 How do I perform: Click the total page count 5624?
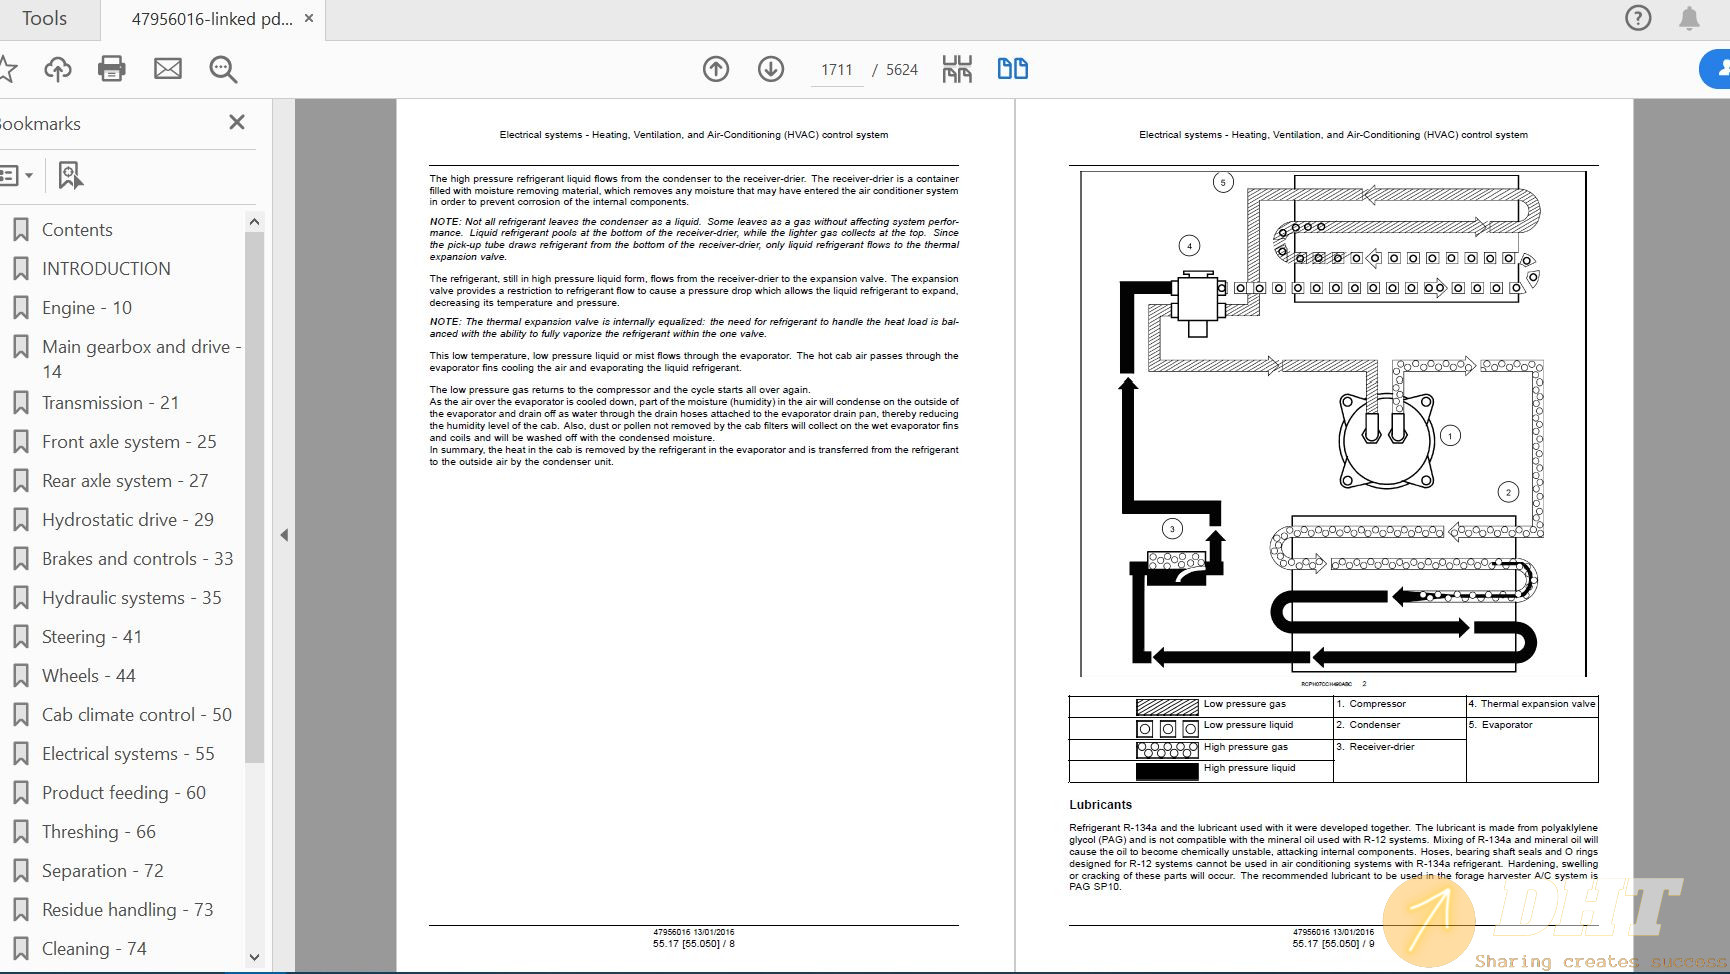click(901, 69)
